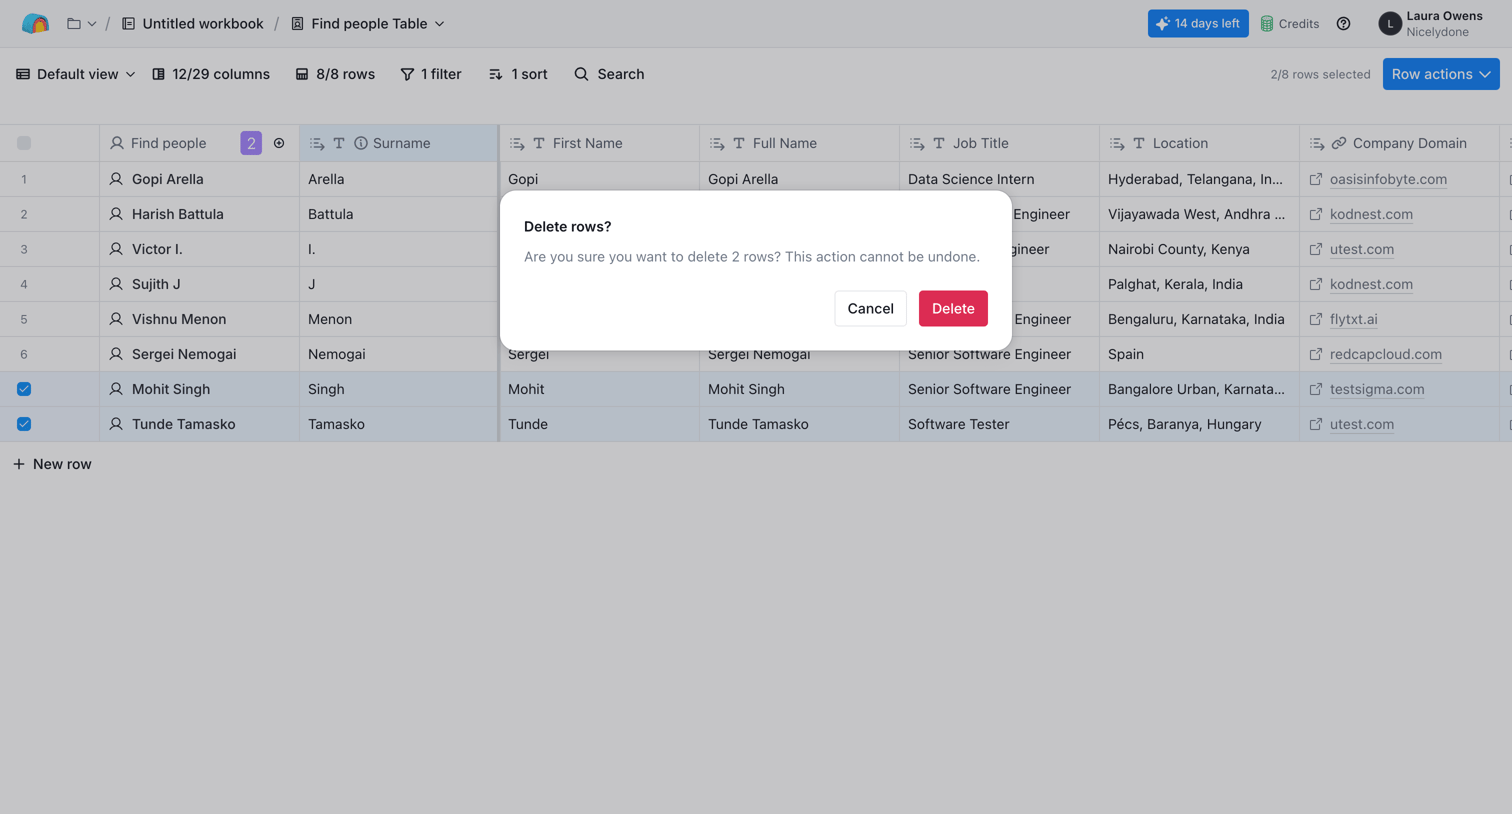This screenshot has height=814, width=1512.
Task: Click the person icon next to Victor I.
Action: (116, 249)
